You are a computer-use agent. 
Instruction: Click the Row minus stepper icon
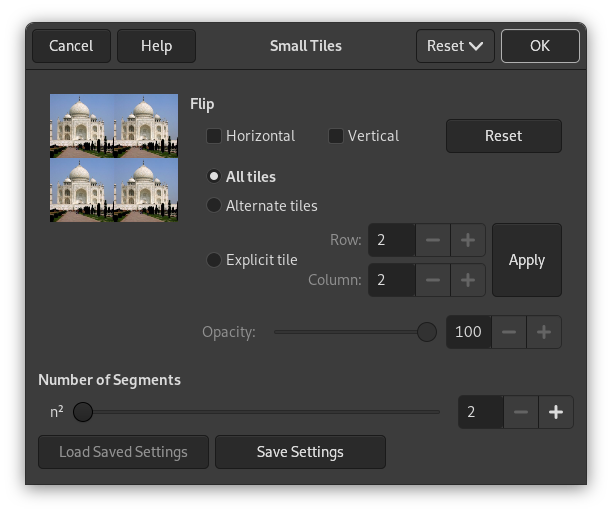[432, 240]
